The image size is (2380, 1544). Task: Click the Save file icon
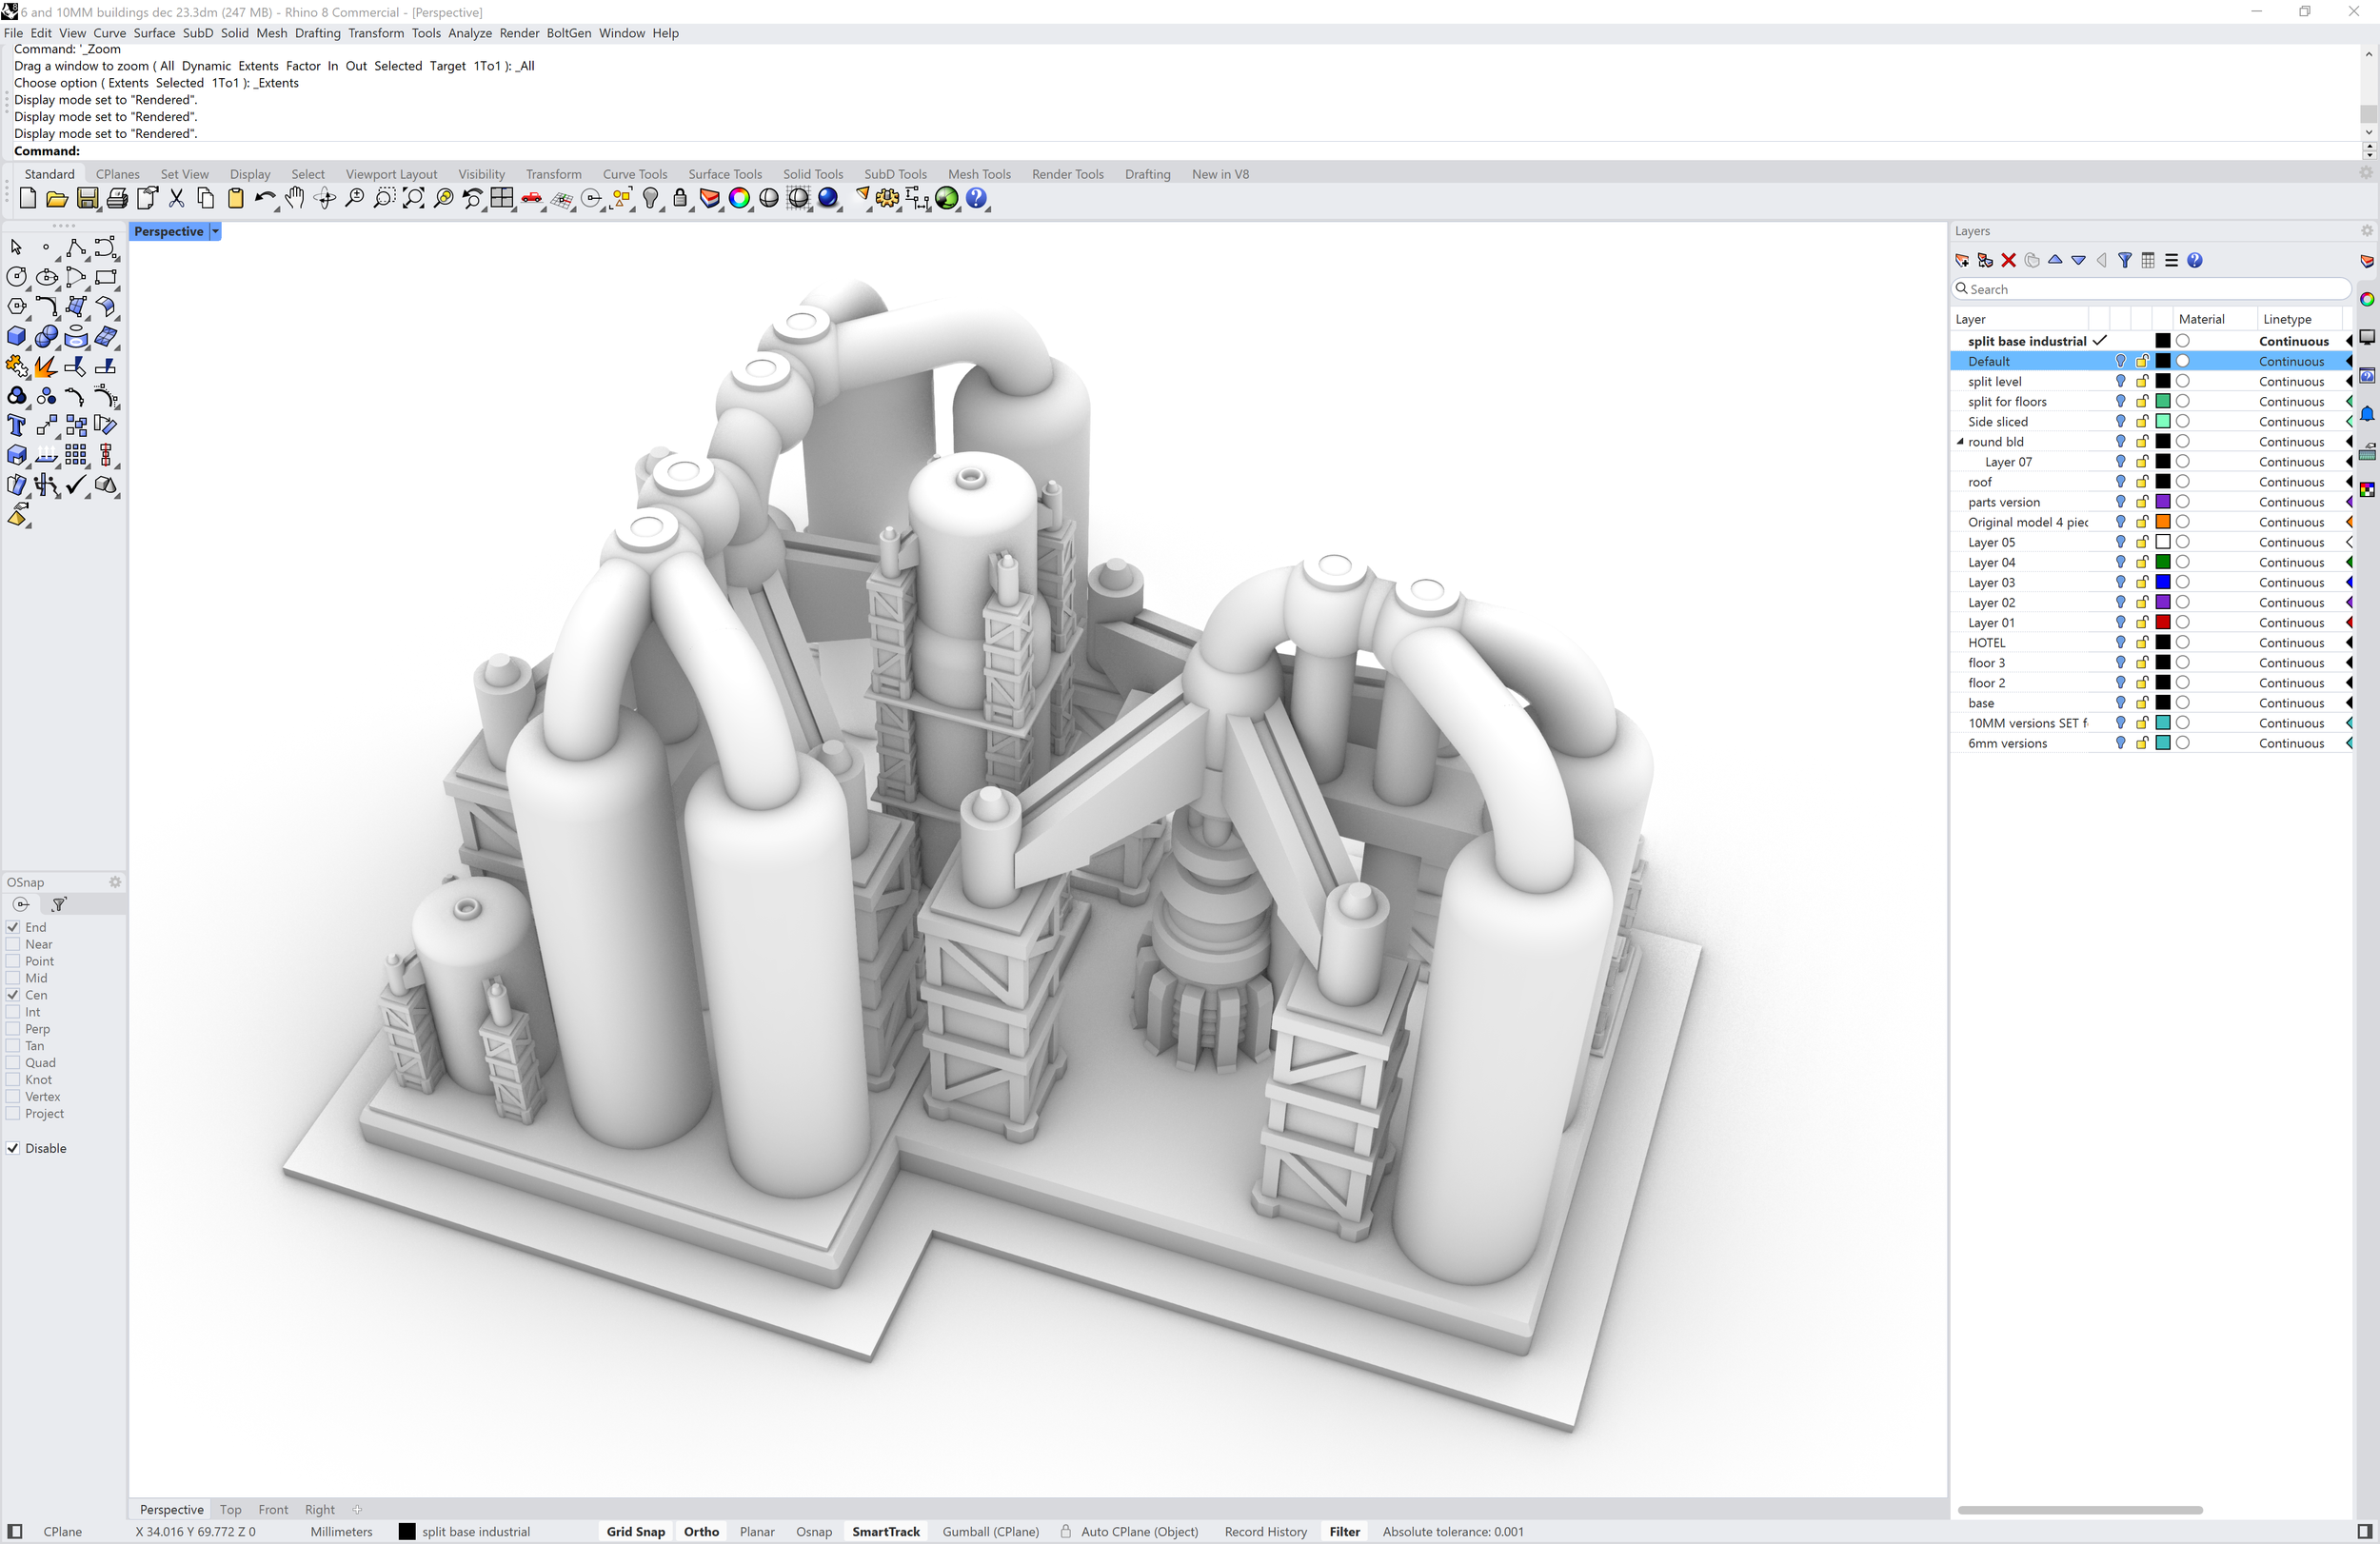tap(88, 198)
